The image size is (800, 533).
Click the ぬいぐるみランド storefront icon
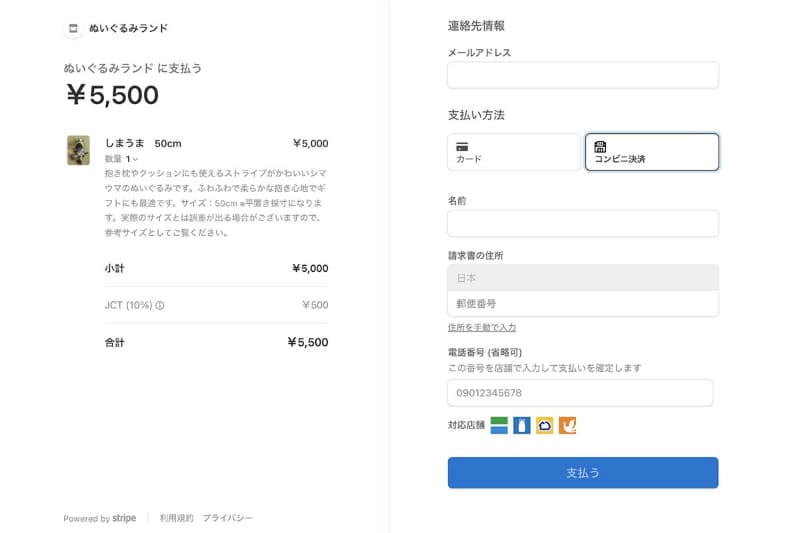pyautogui.click(x=72, y=29)
